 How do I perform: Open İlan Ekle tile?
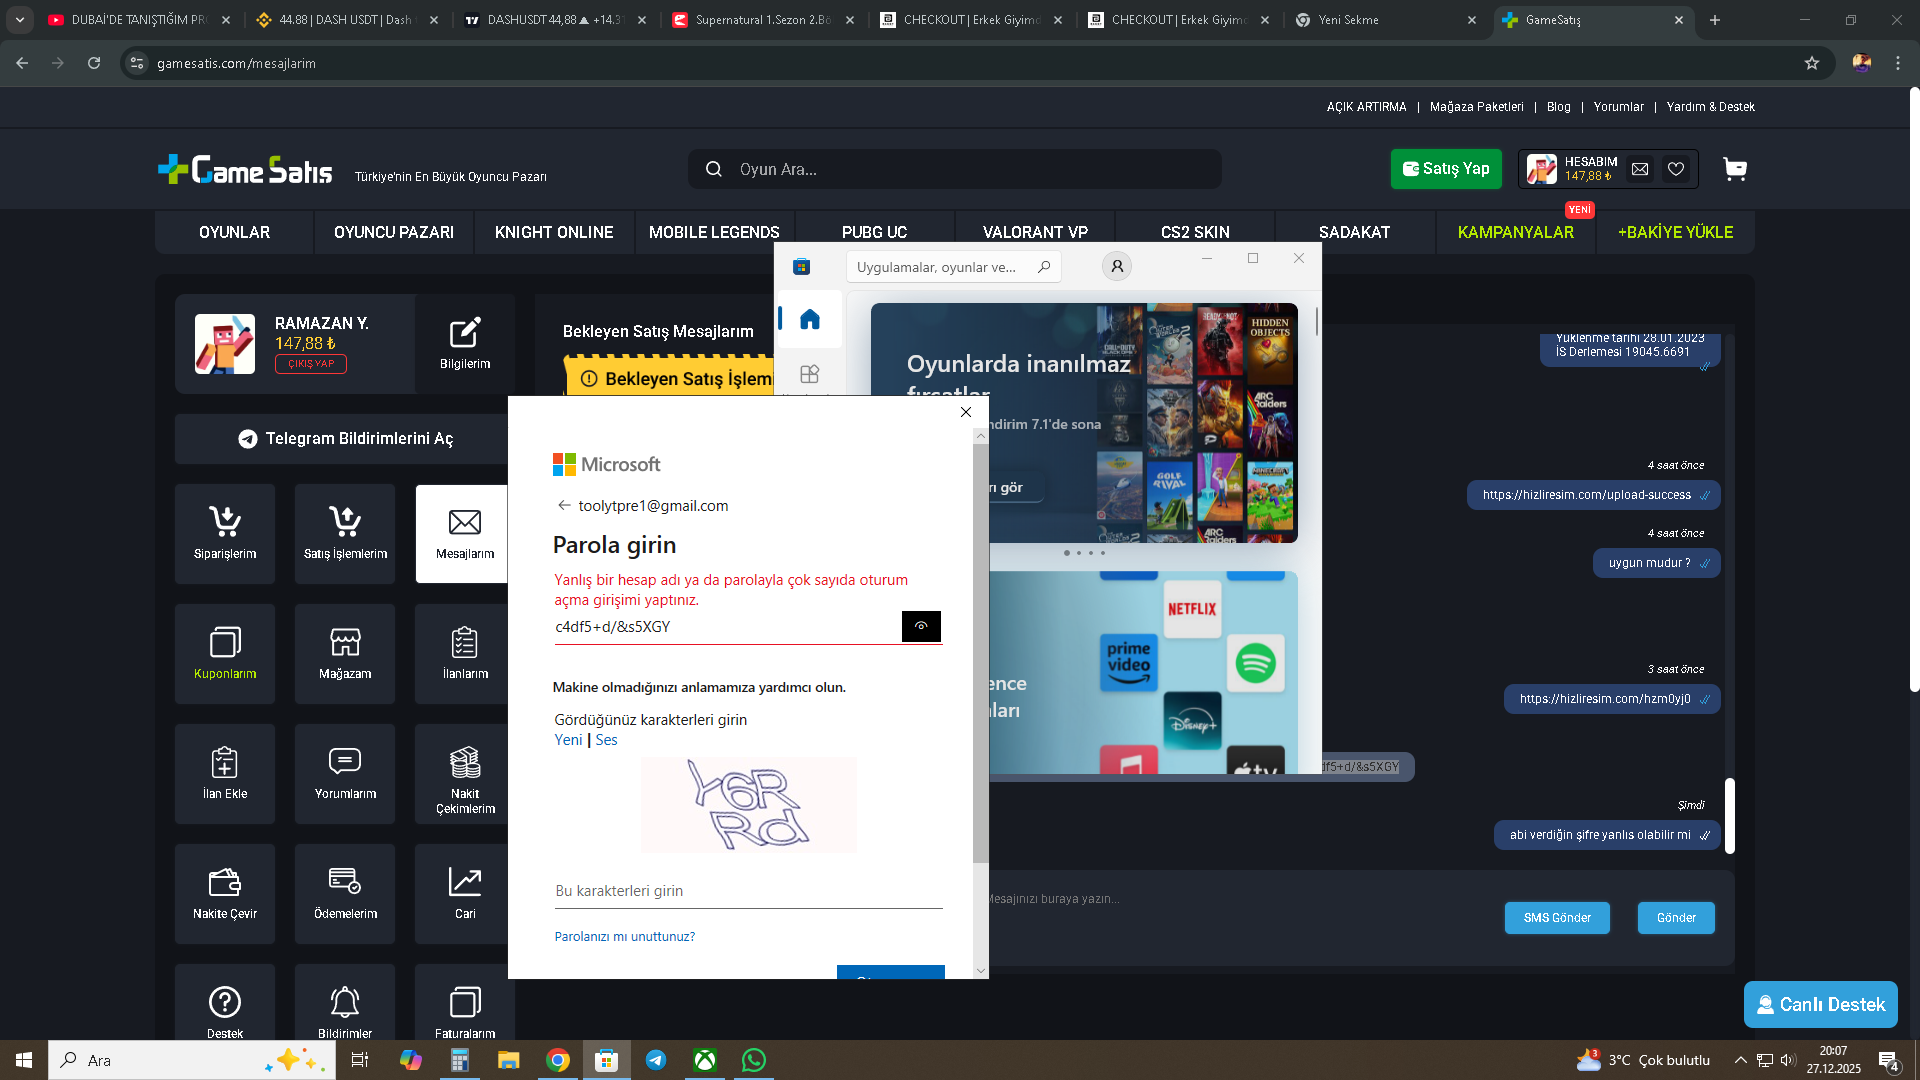coord(225,773)
